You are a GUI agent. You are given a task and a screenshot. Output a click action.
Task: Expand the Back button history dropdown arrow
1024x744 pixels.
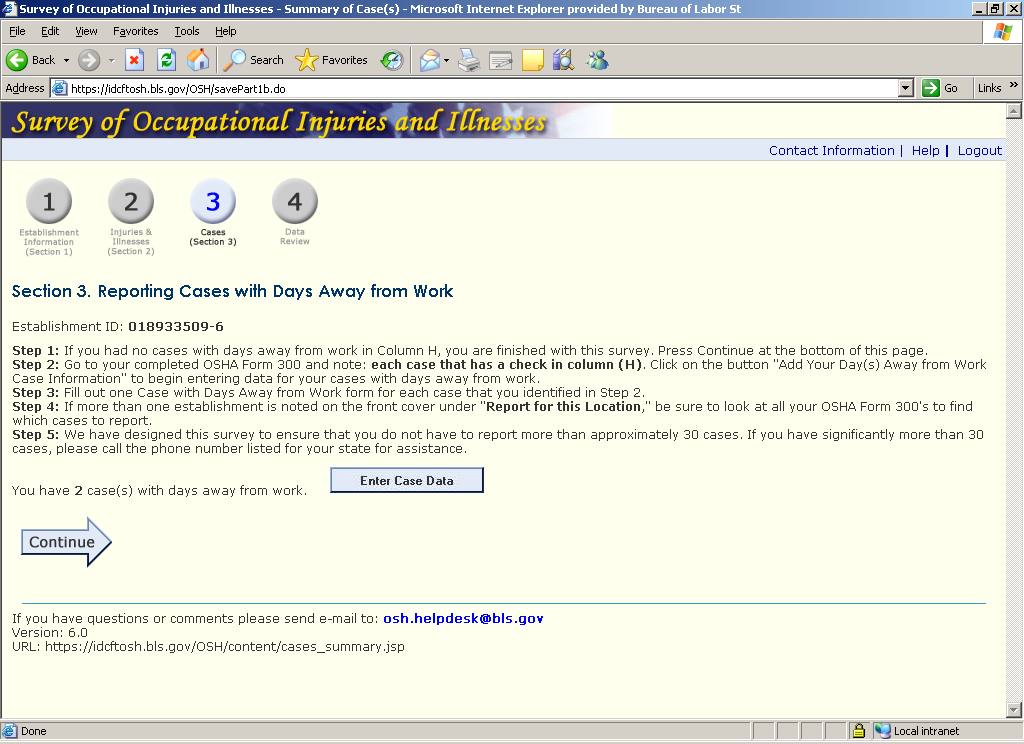pyautogui.click(x=67, y=60)
